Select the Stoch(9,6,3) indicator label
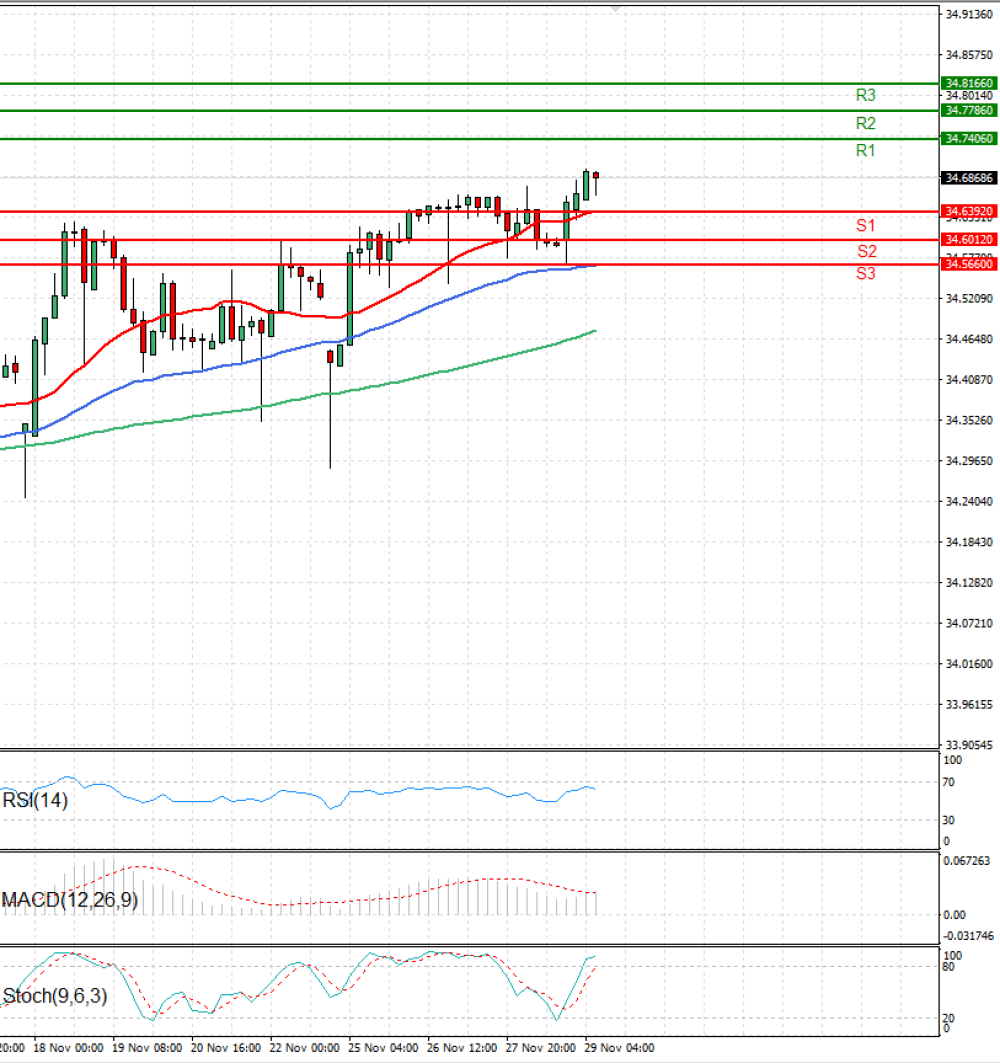 pyautogui.click(x=55, y=996)
